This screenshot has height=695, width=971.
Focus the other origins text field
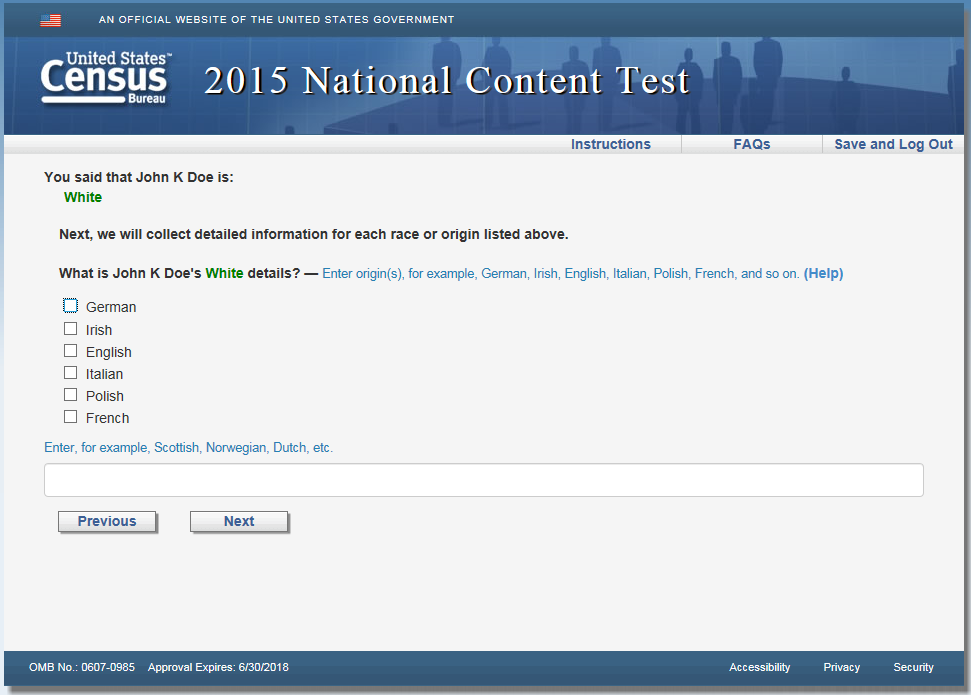click(484, 480)
